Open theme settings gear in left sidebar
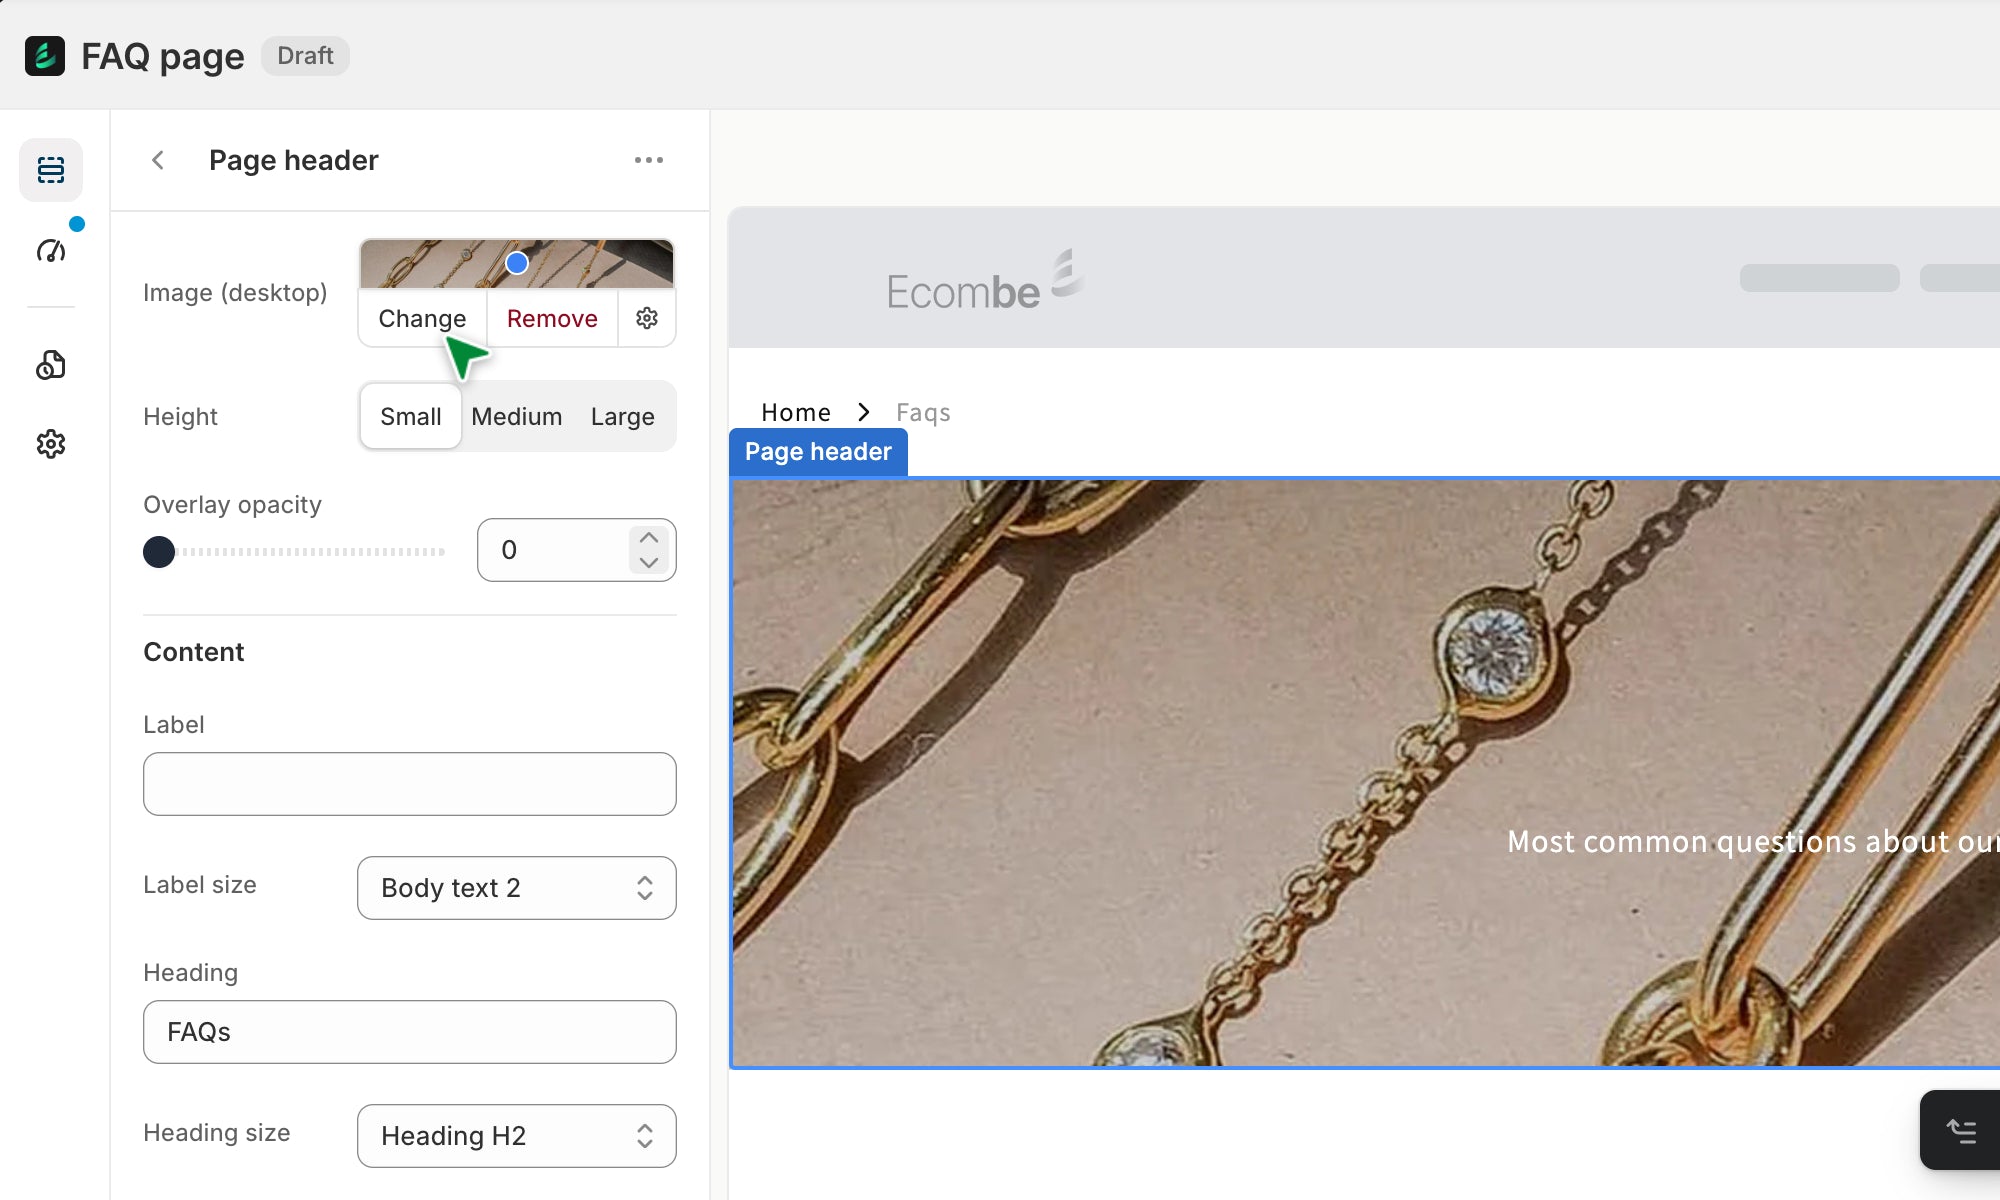Image resolution: width=2000 pixels, height=1200 pixels. click(x=51, y=444)
